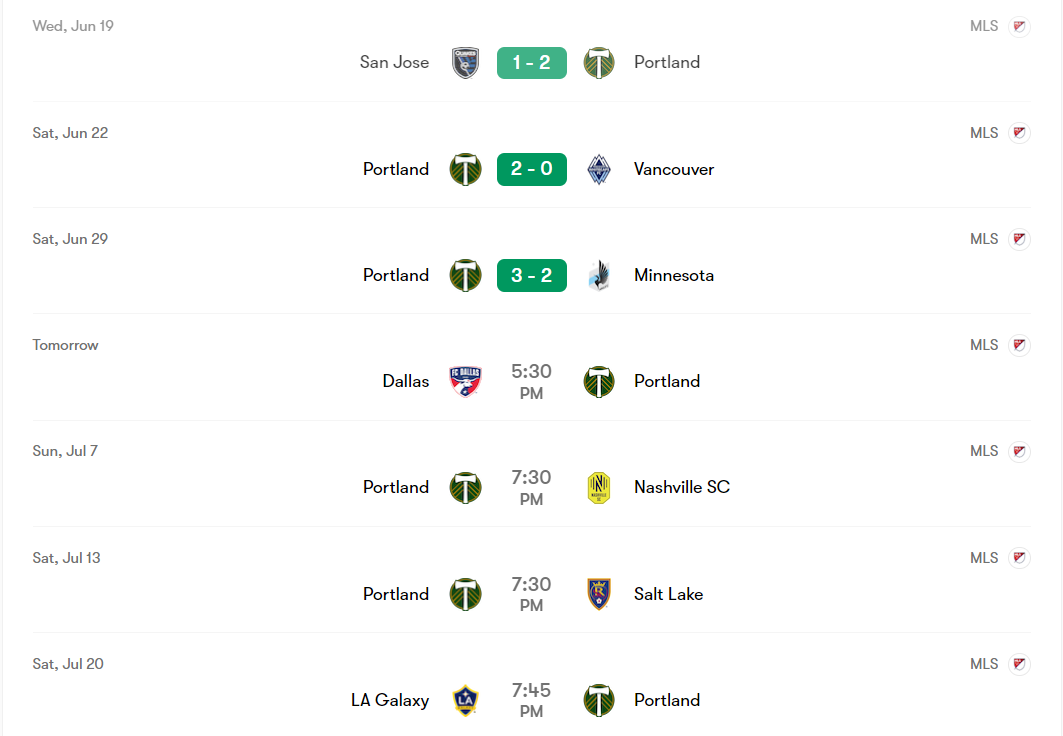Image resolution: width=1063 pixels, height=736 pixels.
Task: Click the FC Dallas crest
Action: [x=465, y=381]
